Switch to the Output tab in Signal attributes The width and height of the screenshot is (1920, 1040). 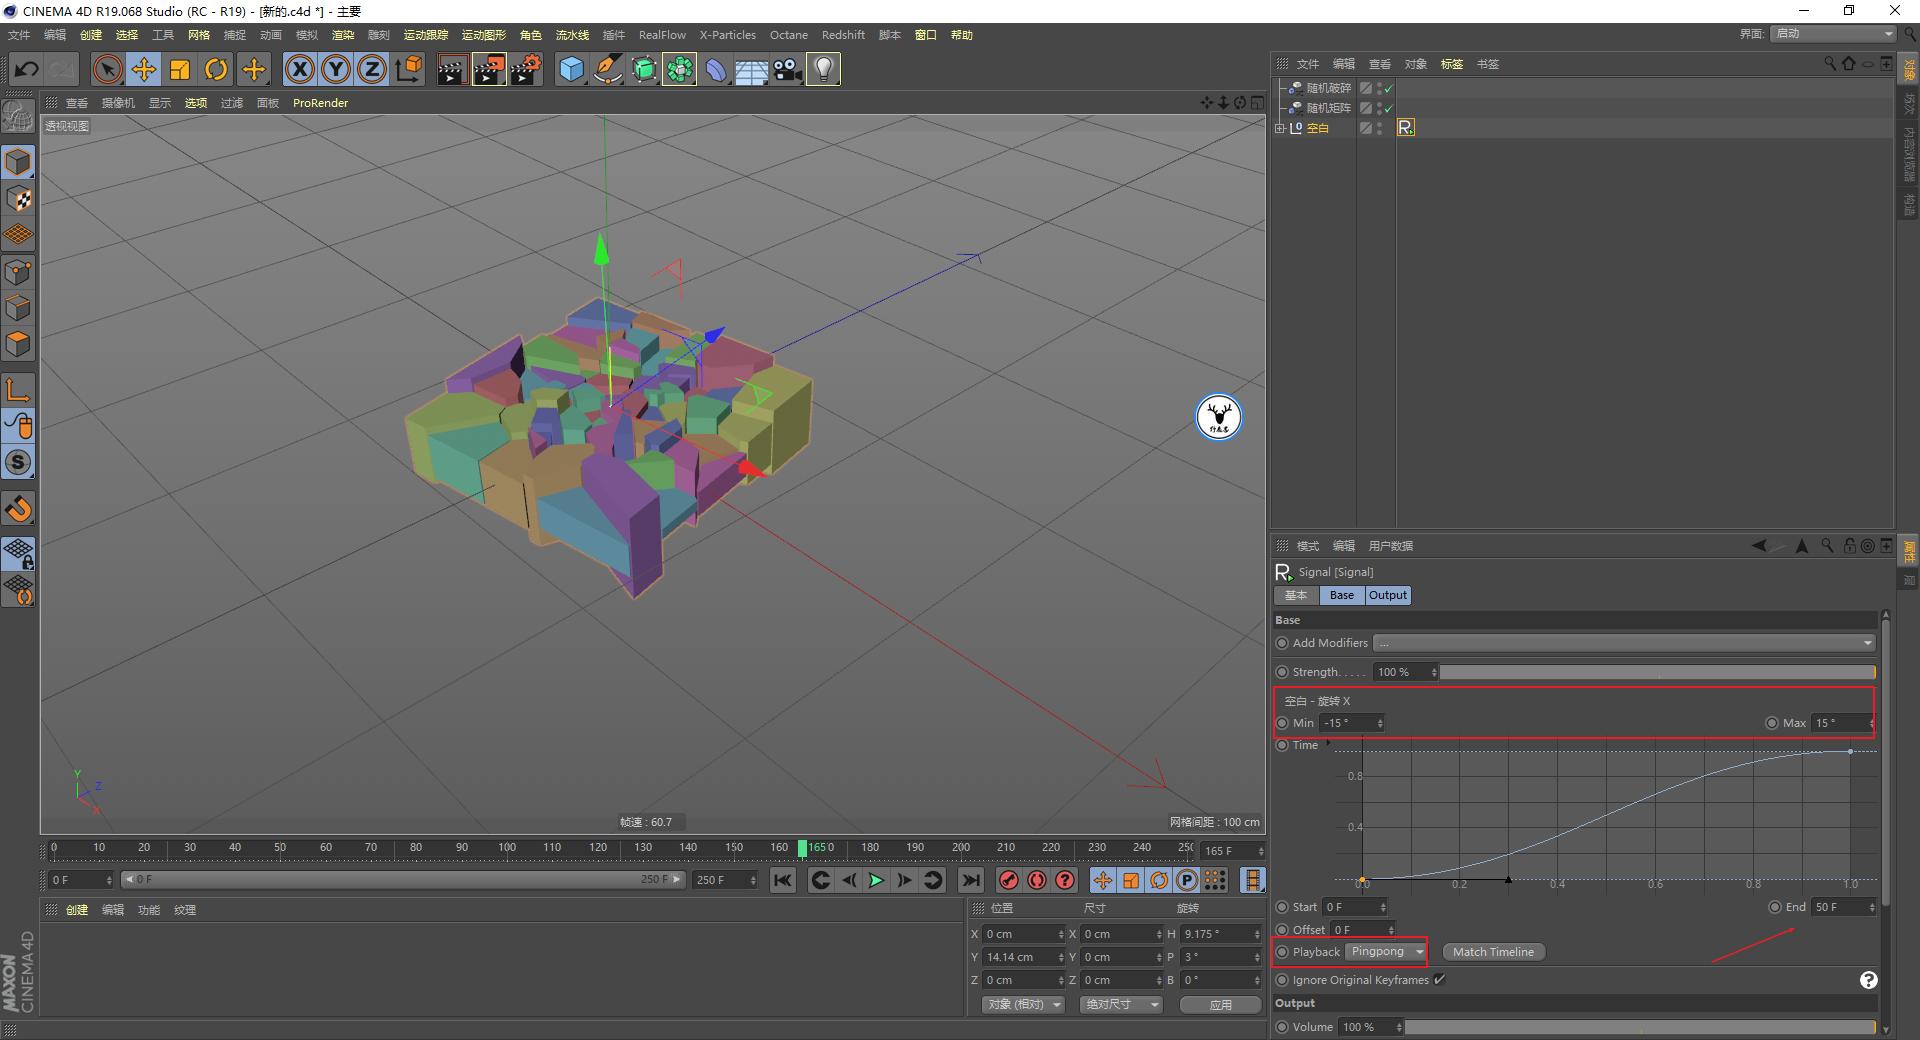[1388, 595]
